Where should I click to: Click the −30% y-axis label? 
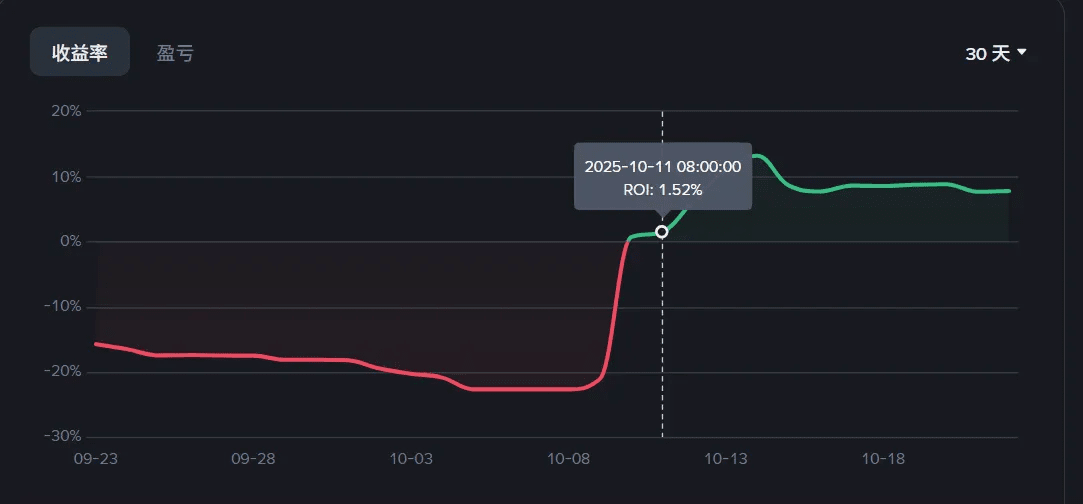coord(62,436)
